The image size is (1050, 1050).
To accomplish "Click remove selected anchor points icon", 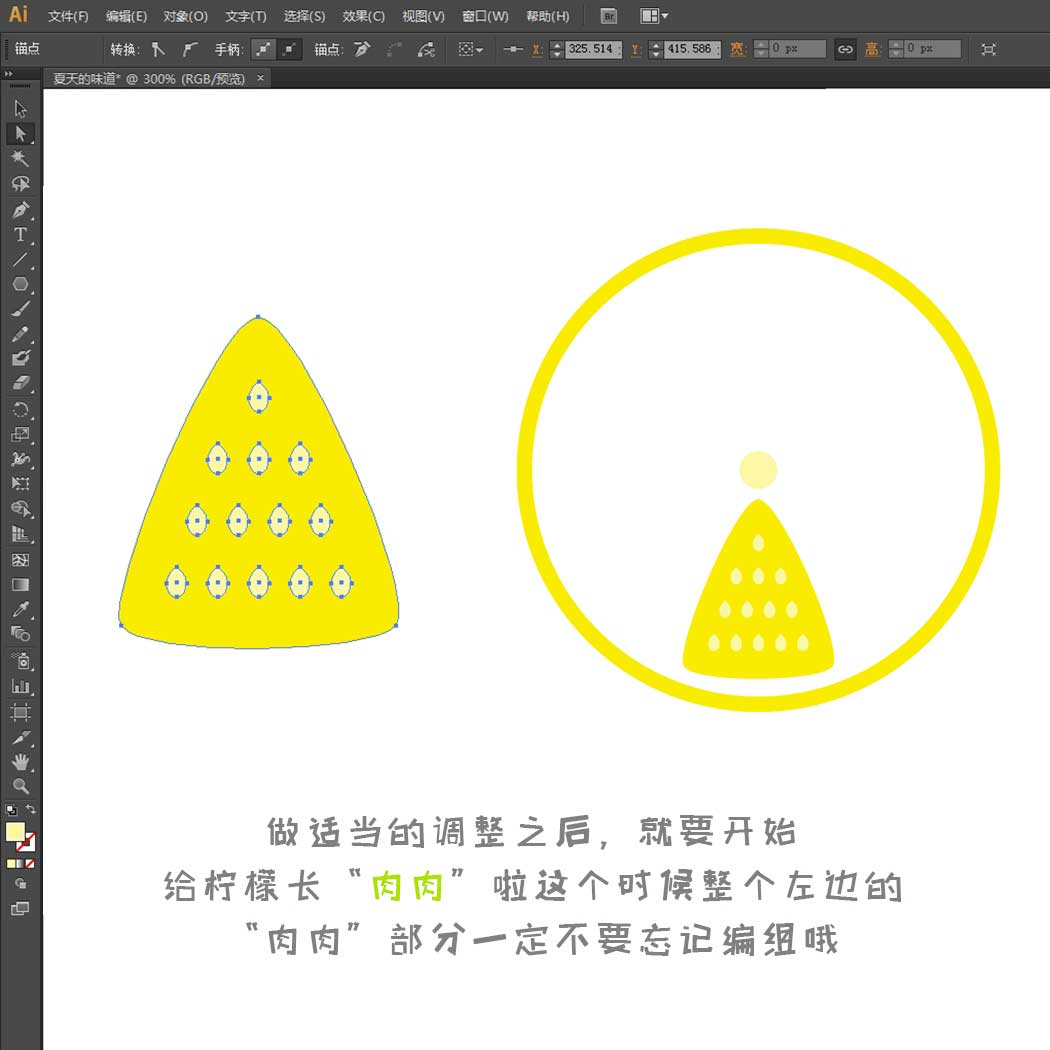I will click(x=362, y=49).
